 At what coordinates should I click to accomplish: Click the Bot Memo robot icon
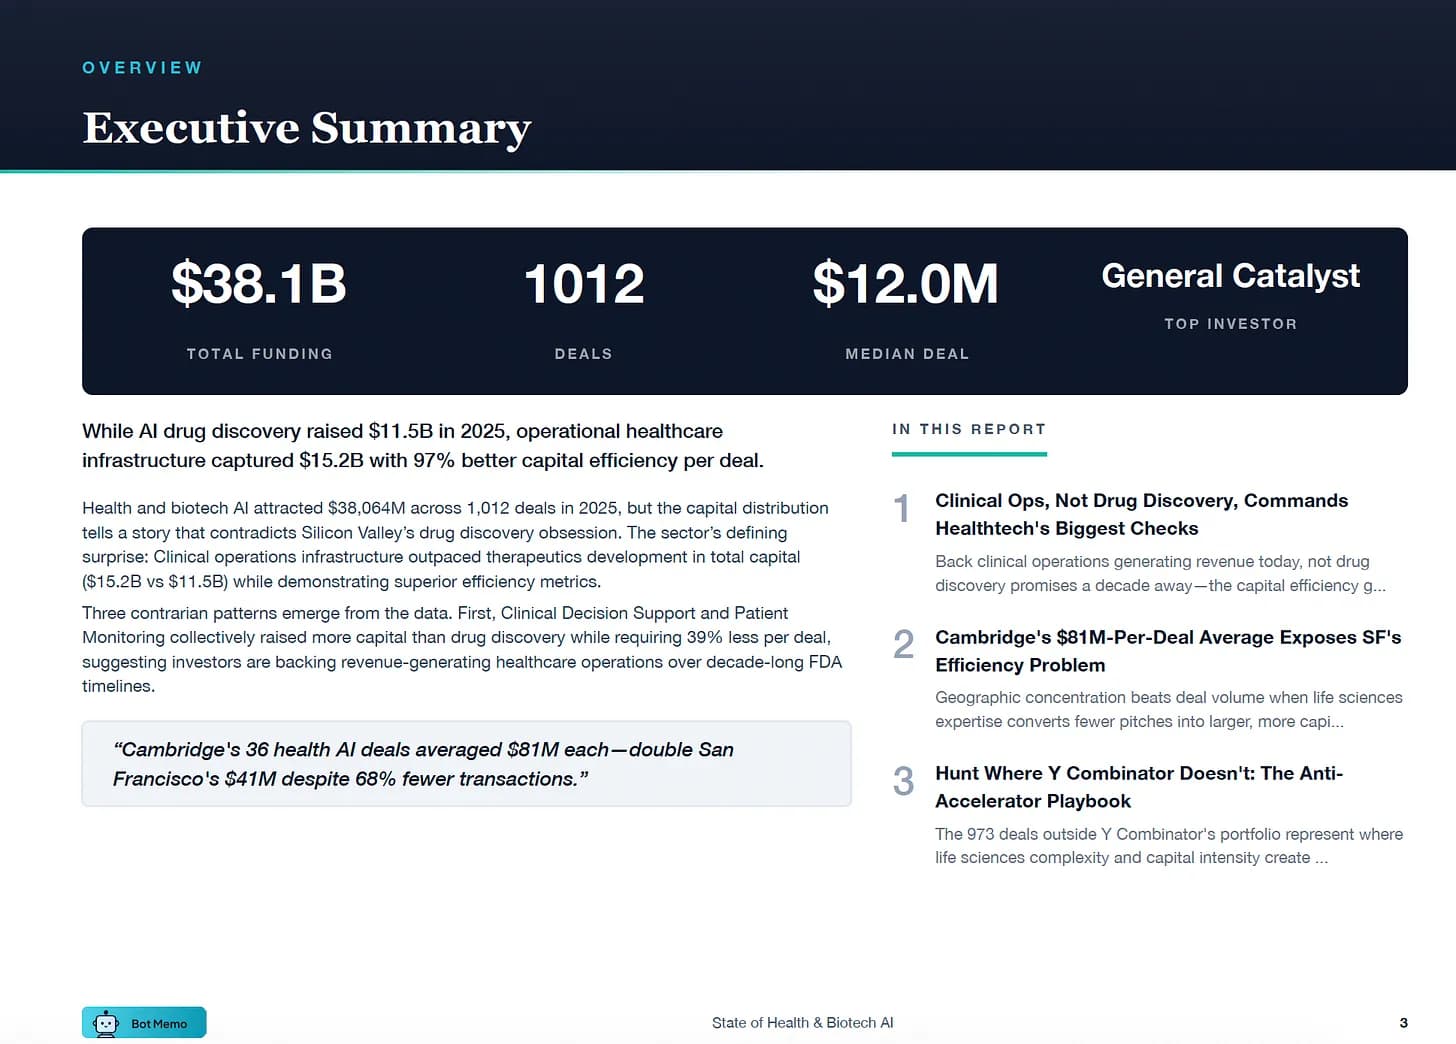[105, 1022]
